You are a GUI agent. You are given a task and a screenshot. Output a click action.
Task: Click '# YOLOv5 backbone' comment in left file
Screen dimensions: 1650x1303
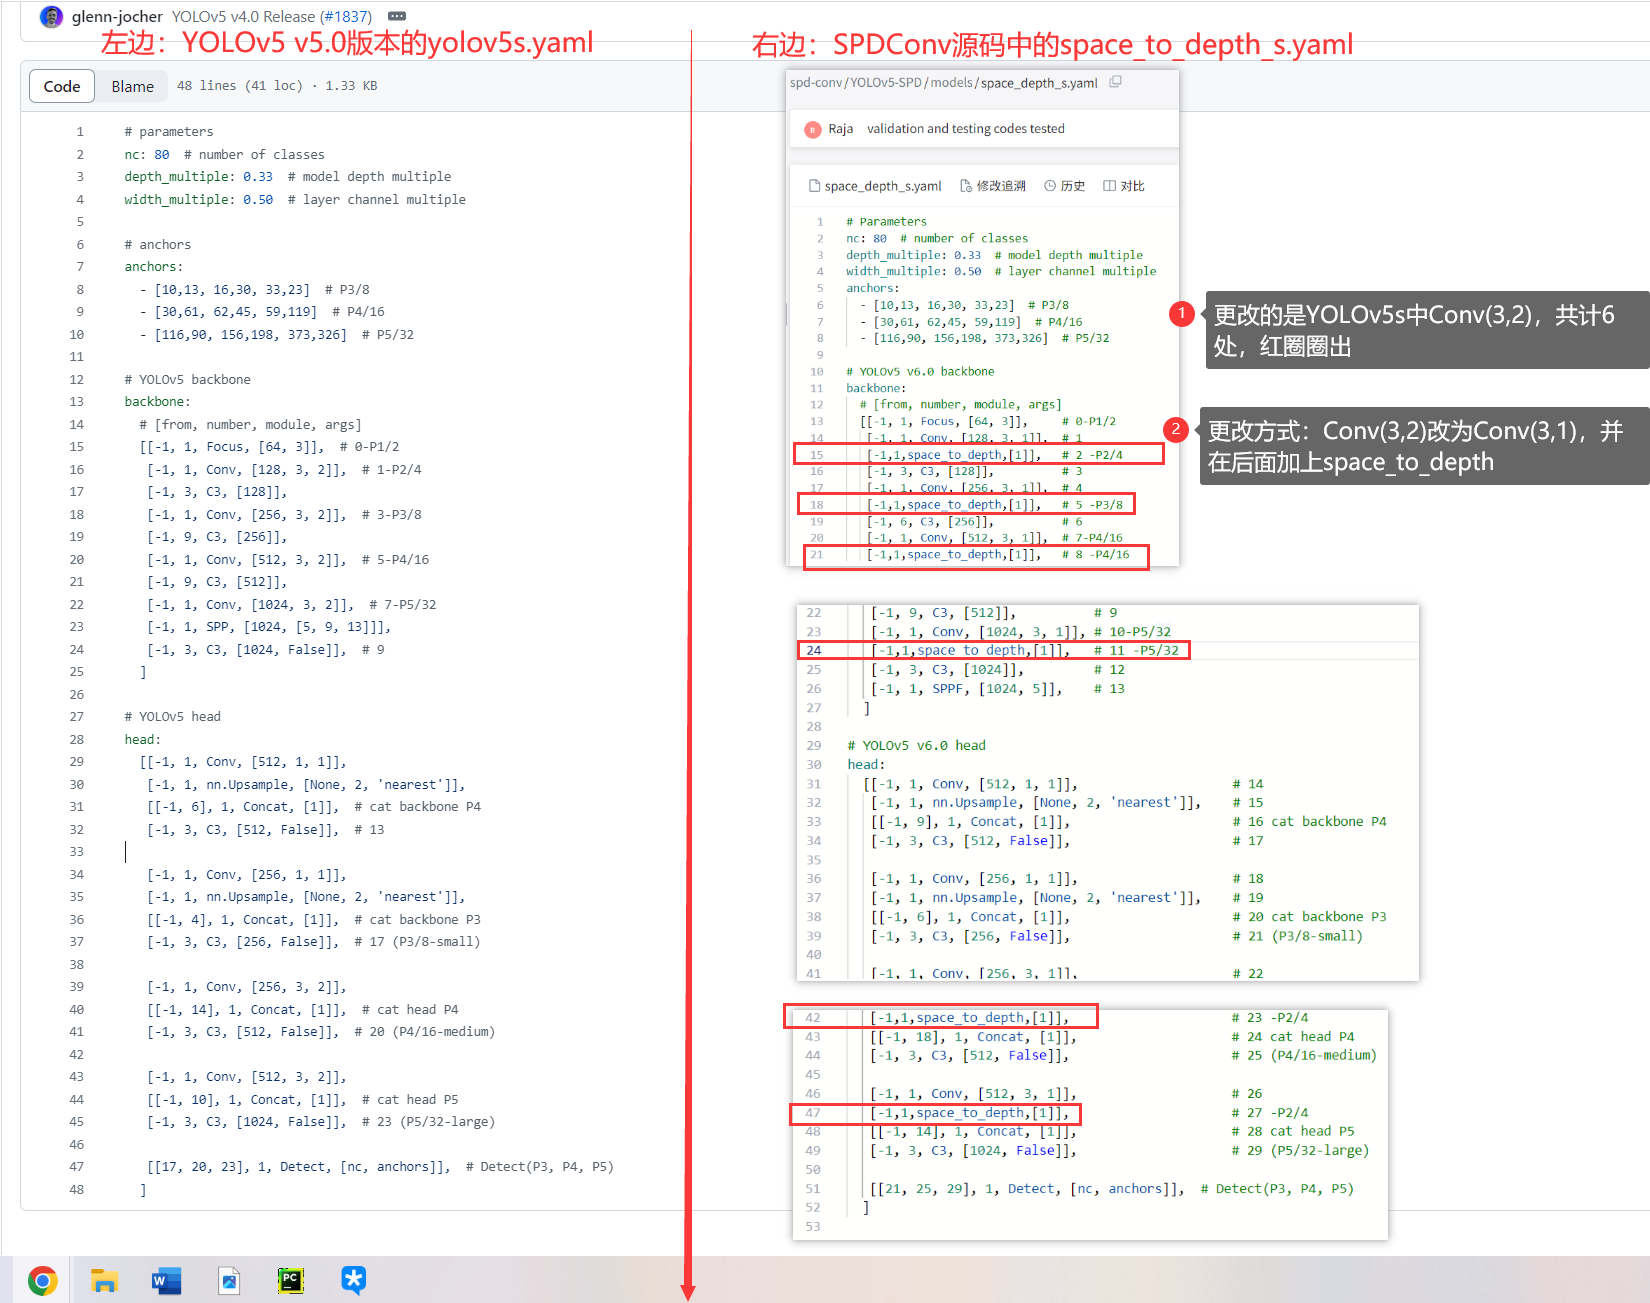coord(187,380)
